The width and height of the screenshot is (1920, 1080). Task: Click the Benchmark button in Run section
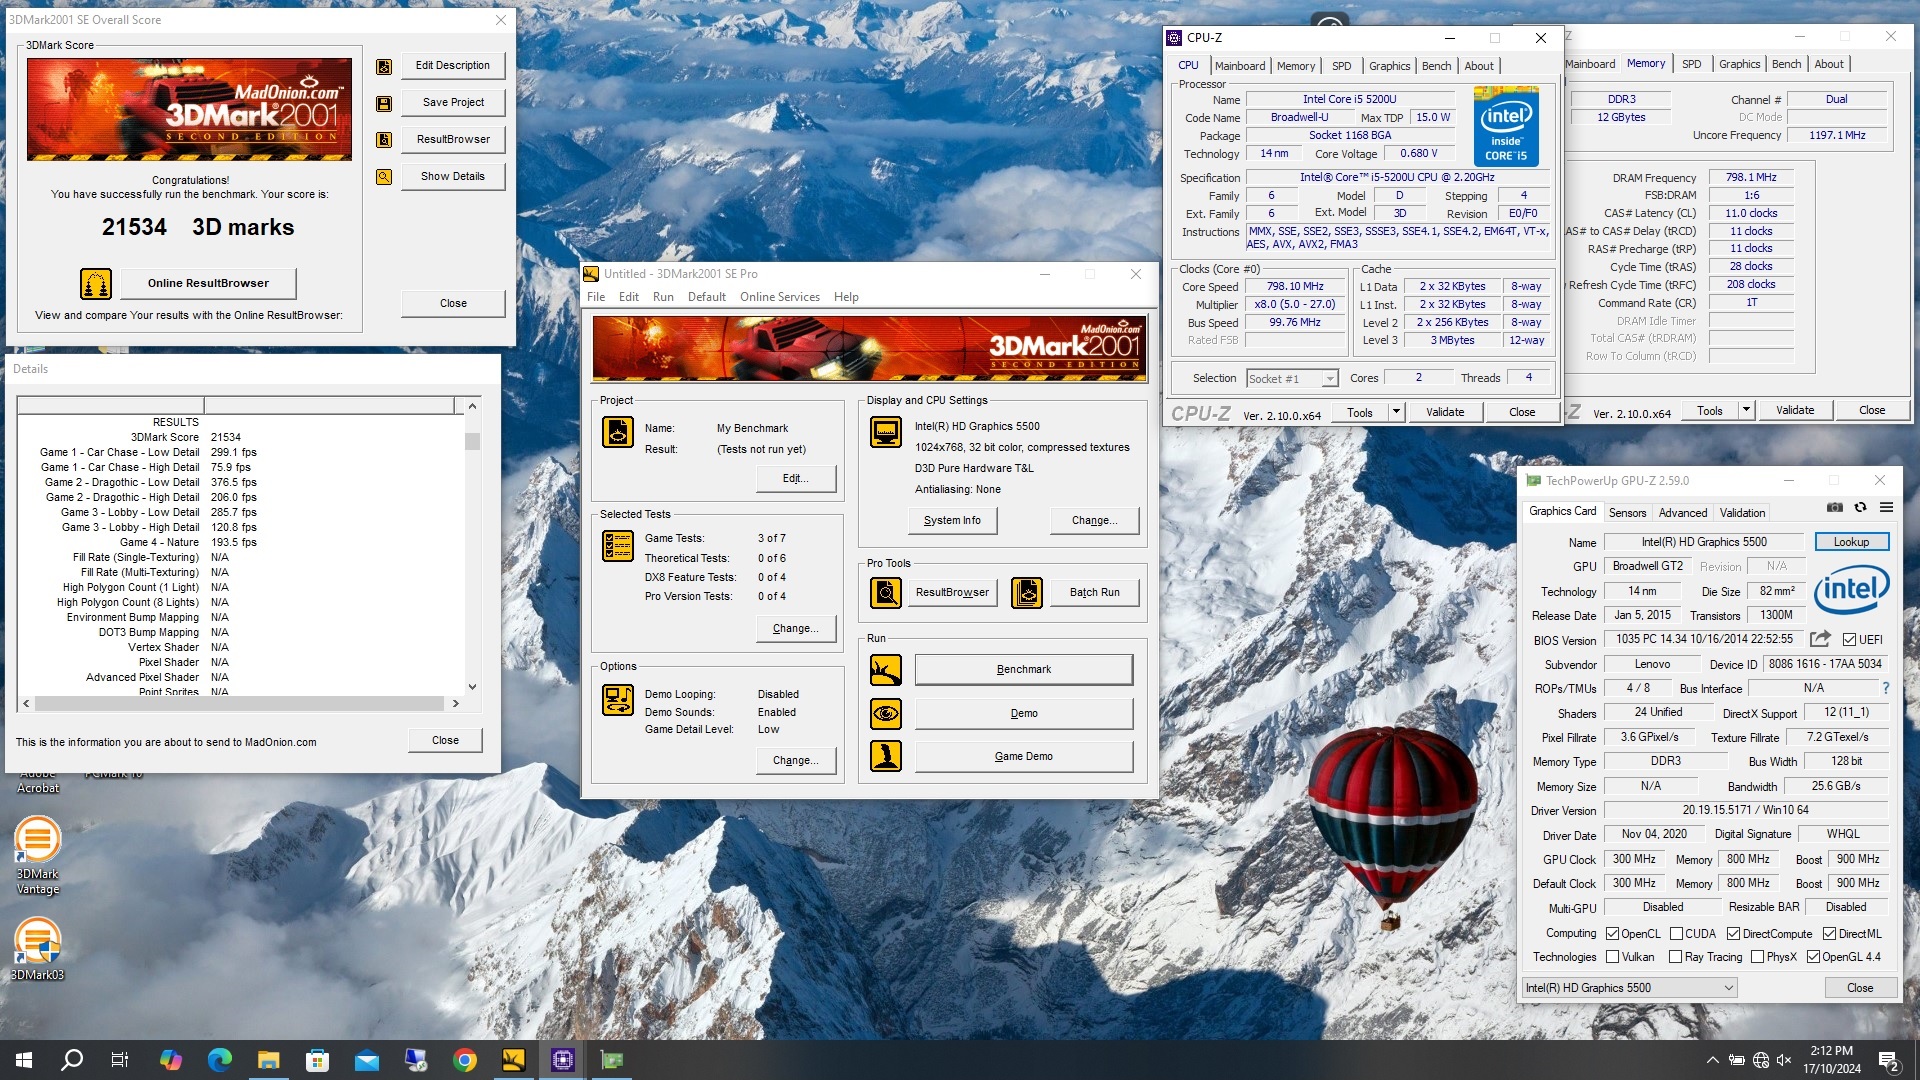click(x=1023, y=670)
